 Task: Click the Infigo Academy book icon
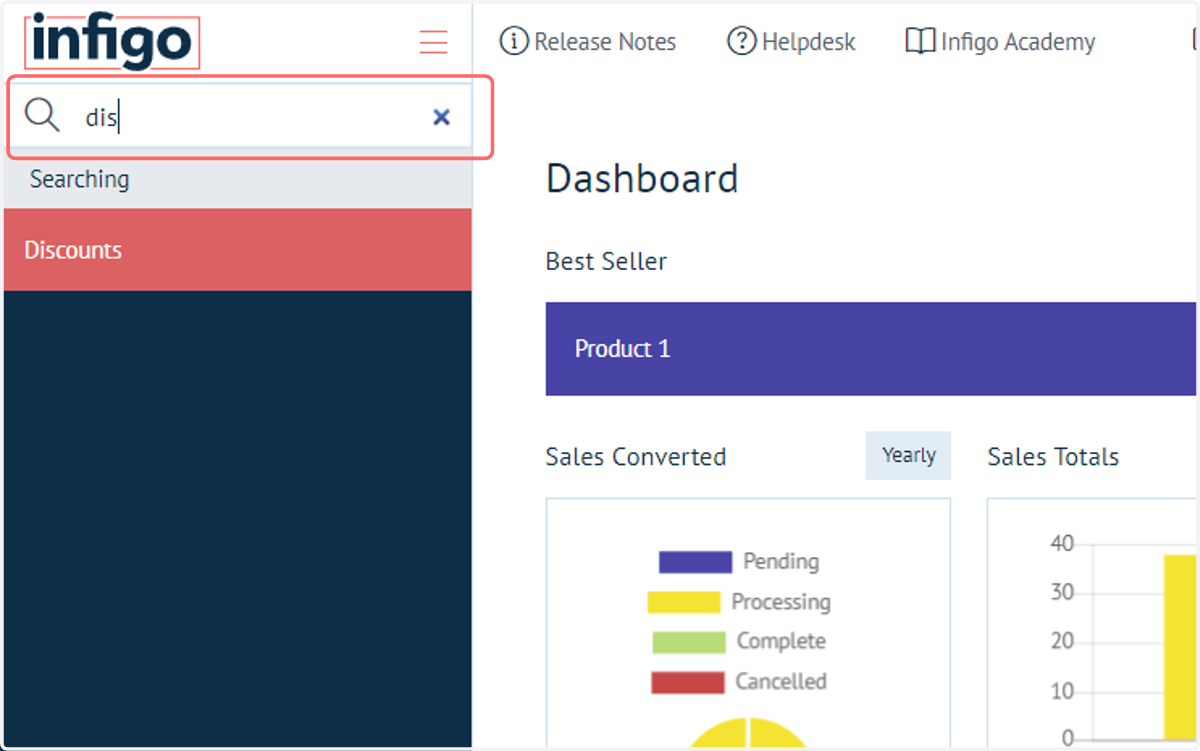[920, 41]
